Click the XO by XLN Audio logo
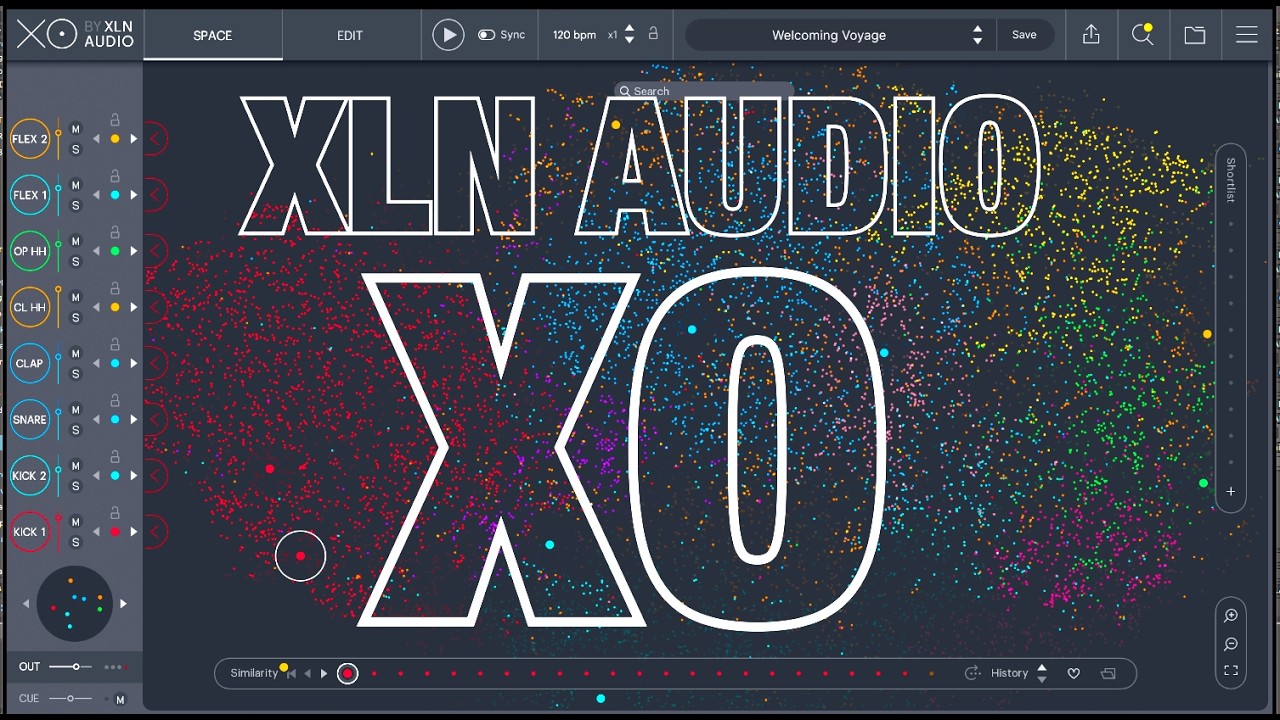 (x=75, y=34)
